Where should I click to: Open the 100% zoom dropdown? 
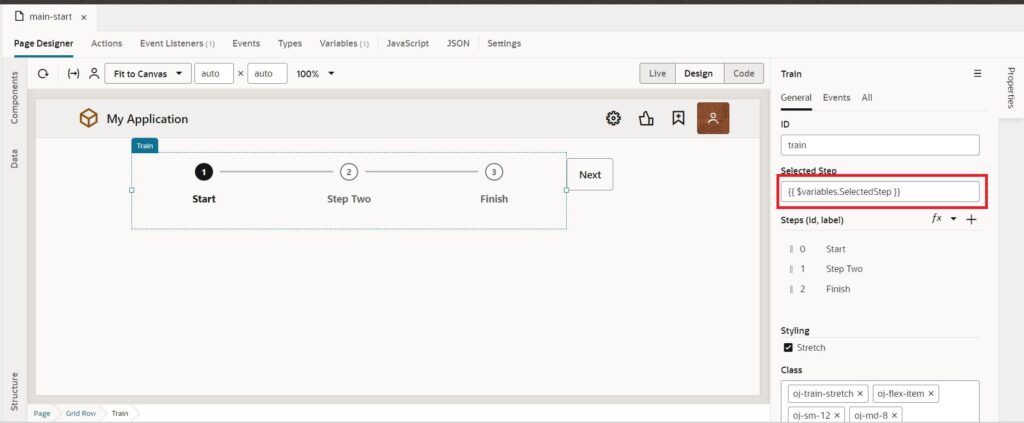316,73
